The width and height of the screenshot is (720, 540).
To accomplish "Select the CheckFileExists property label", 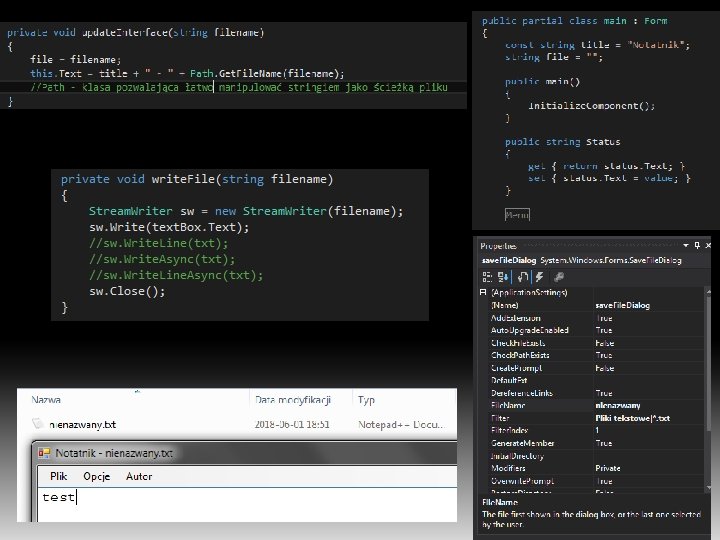I will tap(518, 343).
